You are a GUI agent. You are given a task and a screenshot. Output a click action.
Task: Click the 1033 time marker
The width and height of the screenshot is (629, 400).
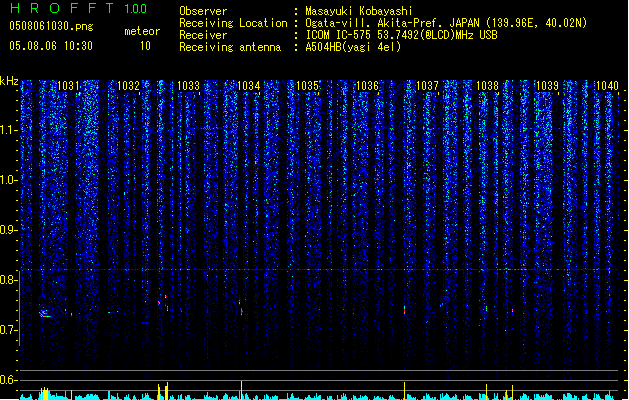188,86
